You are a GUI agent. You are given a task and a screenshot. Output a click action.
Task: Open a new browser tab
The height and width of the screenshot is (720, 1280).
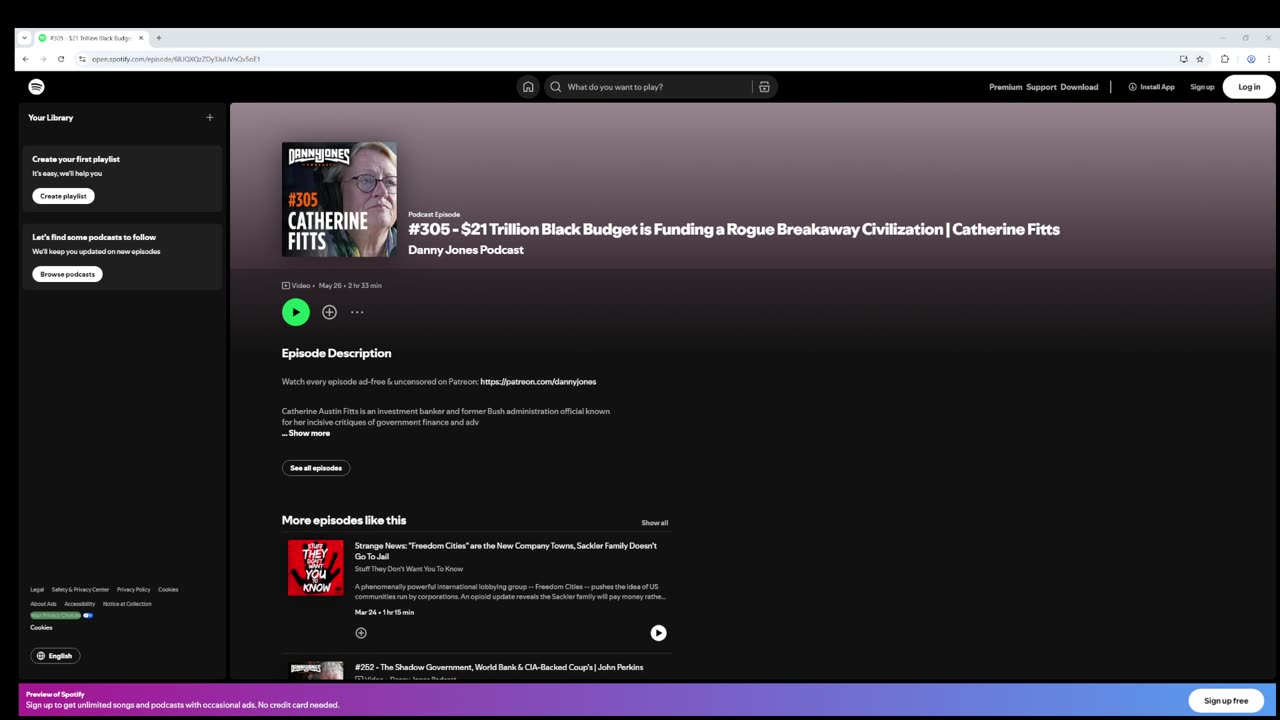(x=158, y=38)
